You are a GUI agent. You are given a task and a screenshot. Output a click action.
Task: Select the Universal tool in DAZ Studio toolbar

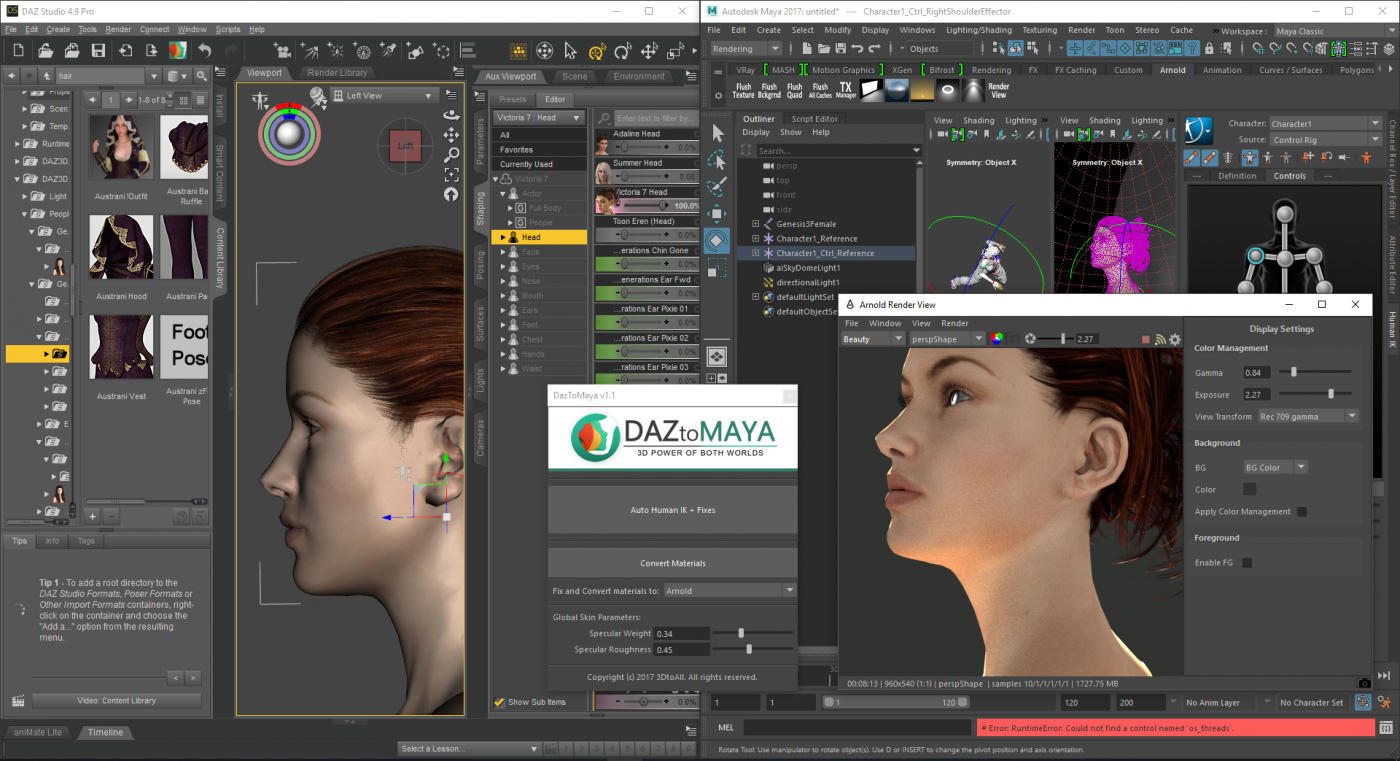[x=597, y=51]
